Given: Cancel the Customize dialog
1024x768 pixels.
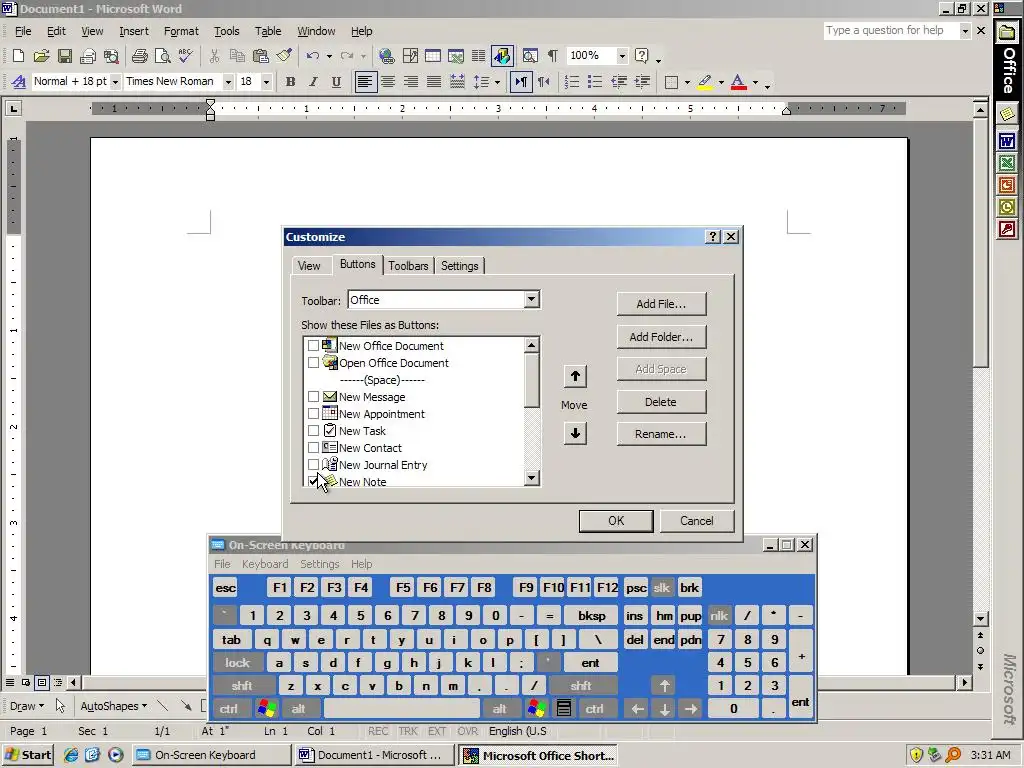Looking at the screenshot, I should click(x=697, y=520).
